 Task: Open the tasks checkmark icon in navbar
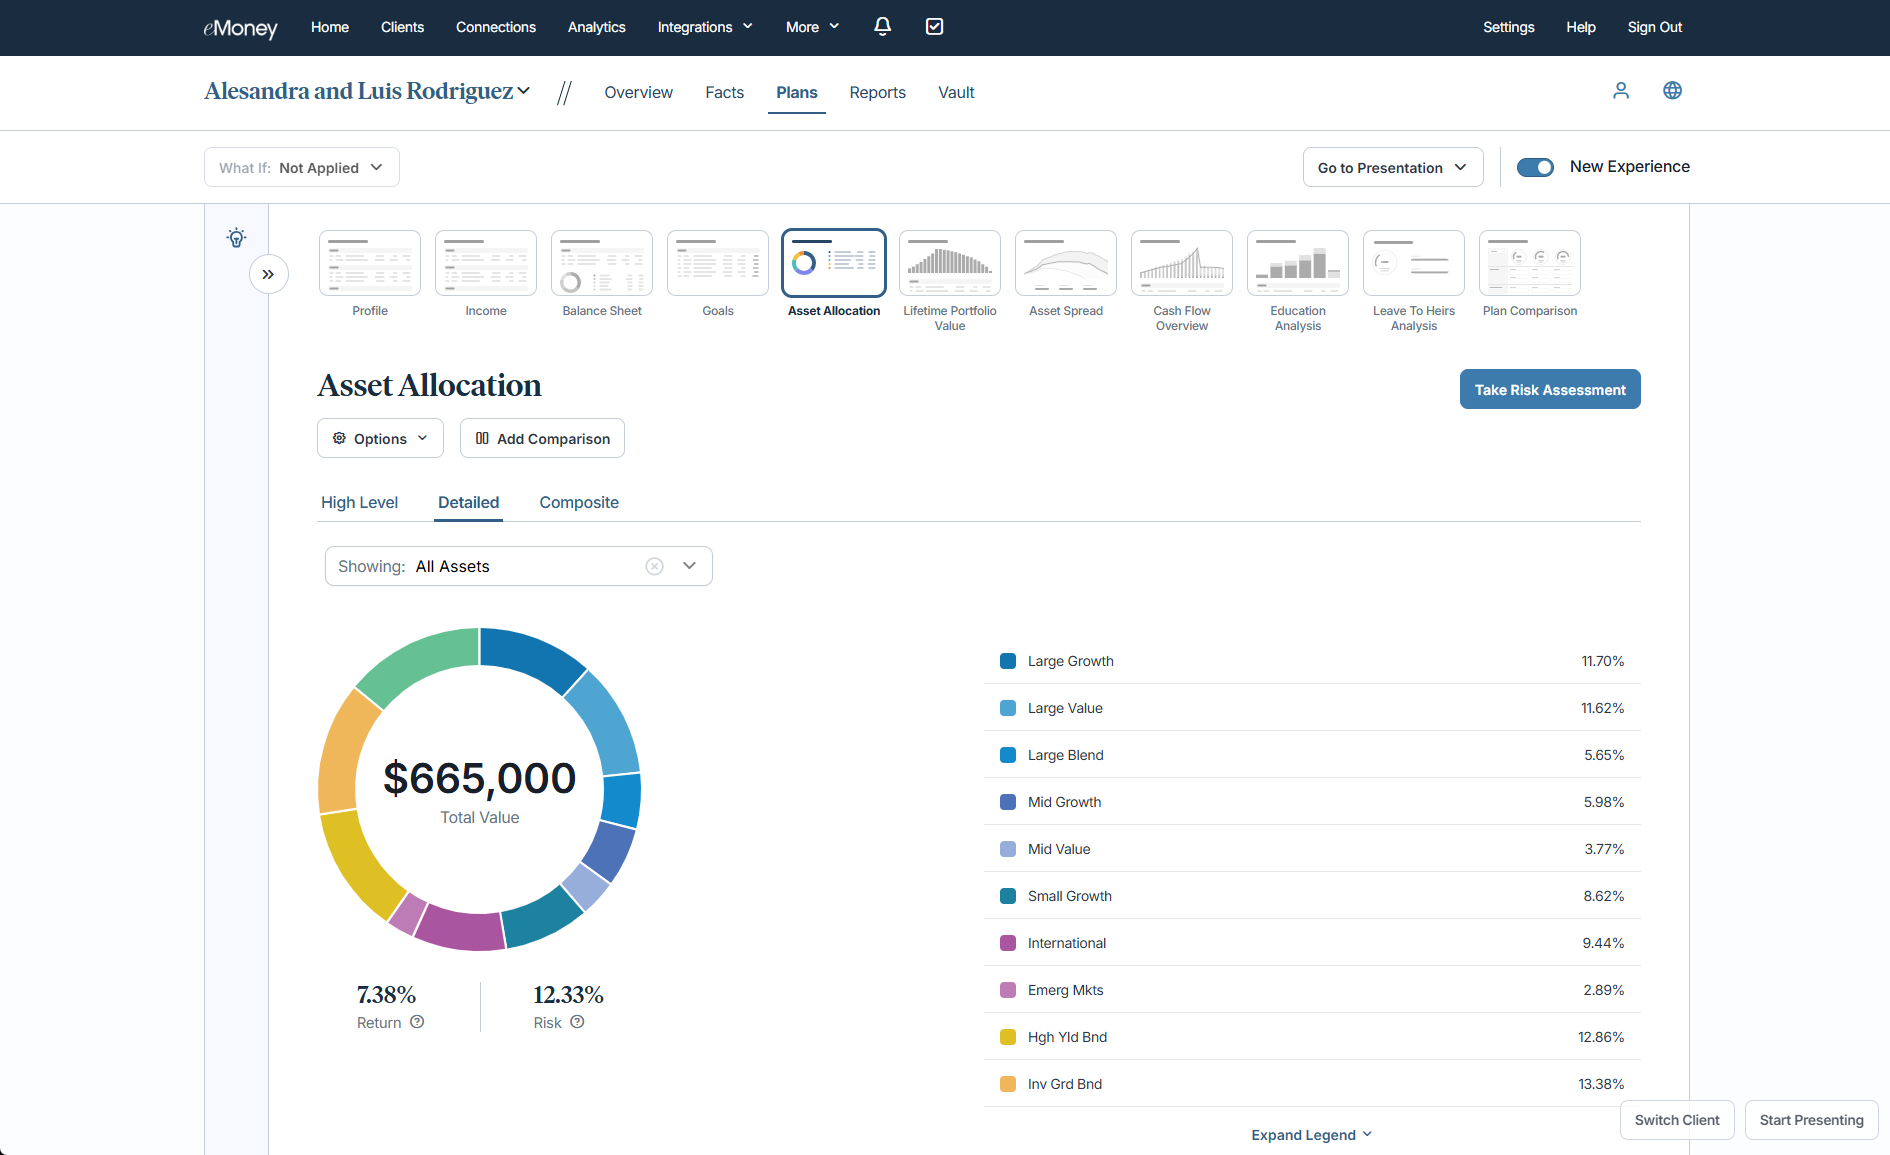(x=934, y=27)
